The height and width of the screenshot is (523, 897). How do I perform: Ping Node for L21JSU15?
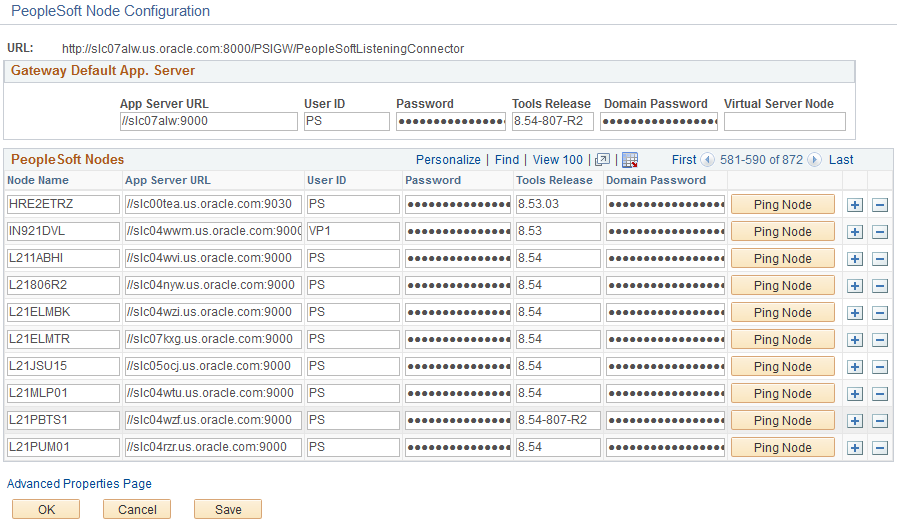783,366
